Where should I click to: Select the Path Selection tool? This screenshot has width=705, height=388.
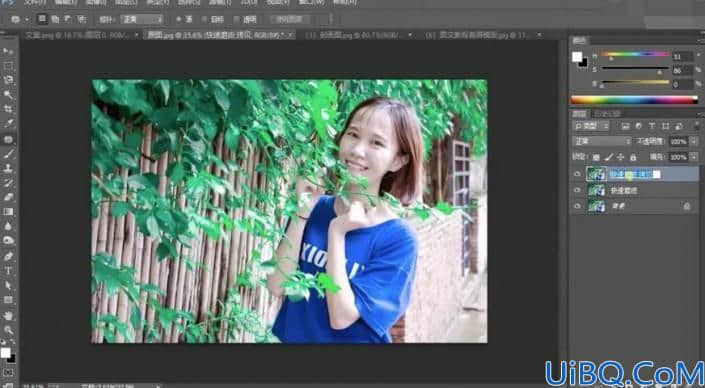click(8, 285)
